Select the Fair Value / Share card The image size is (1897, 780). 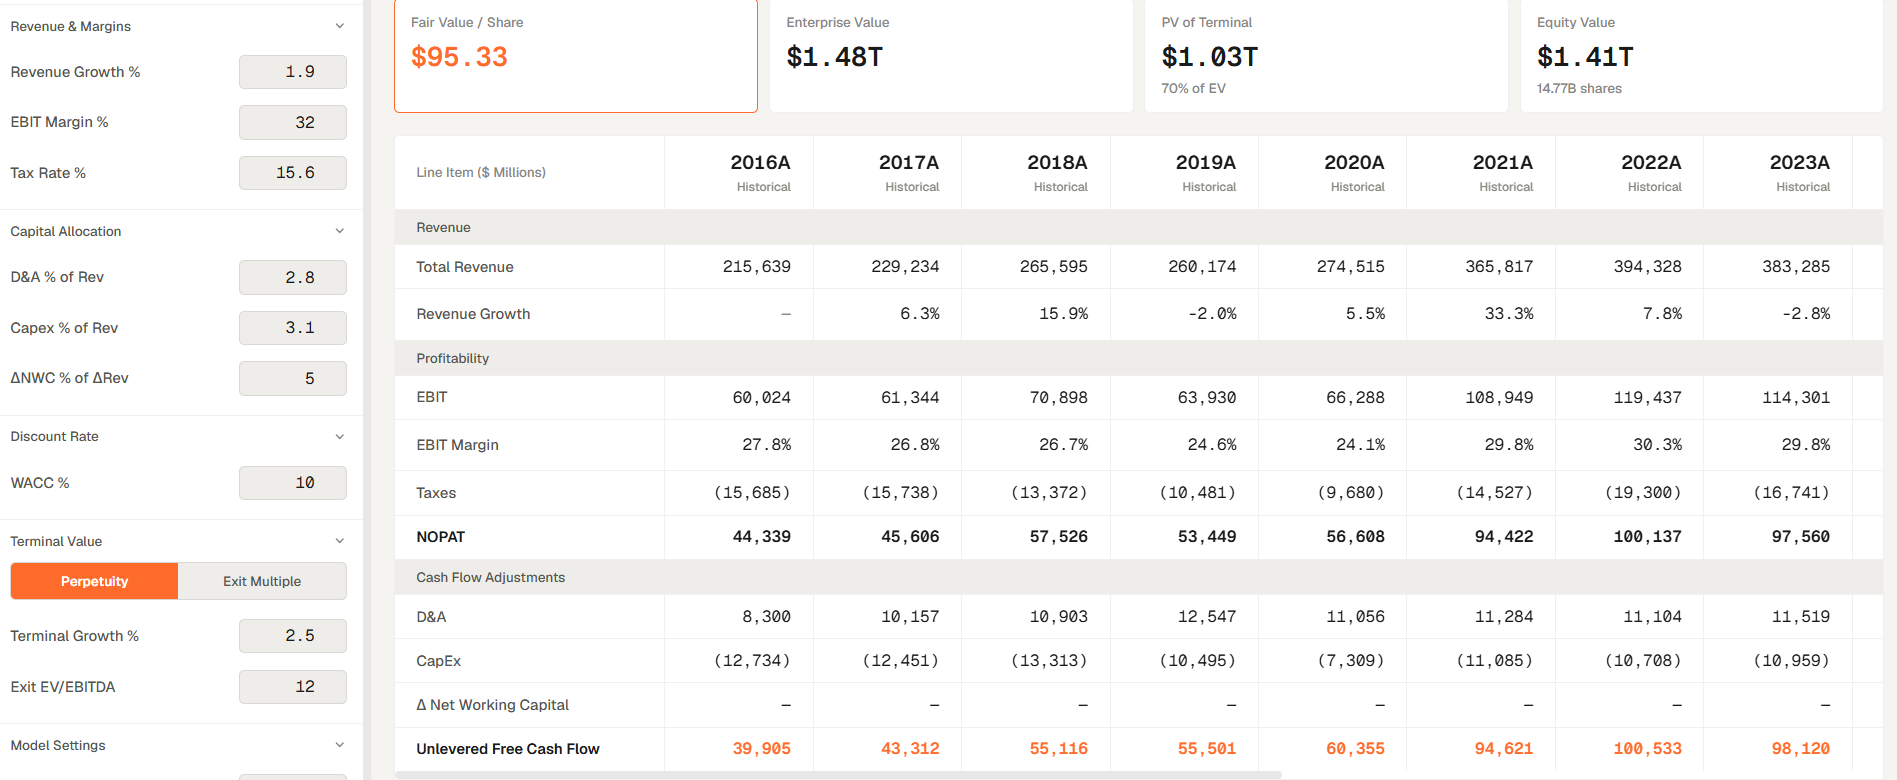coord(576,56)
